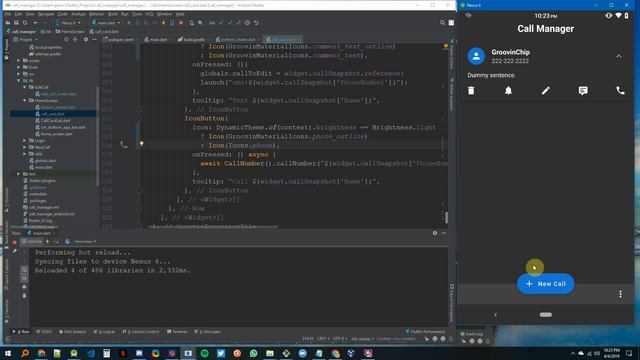Hide the Project panel with the minus icon

click(95, 40)
